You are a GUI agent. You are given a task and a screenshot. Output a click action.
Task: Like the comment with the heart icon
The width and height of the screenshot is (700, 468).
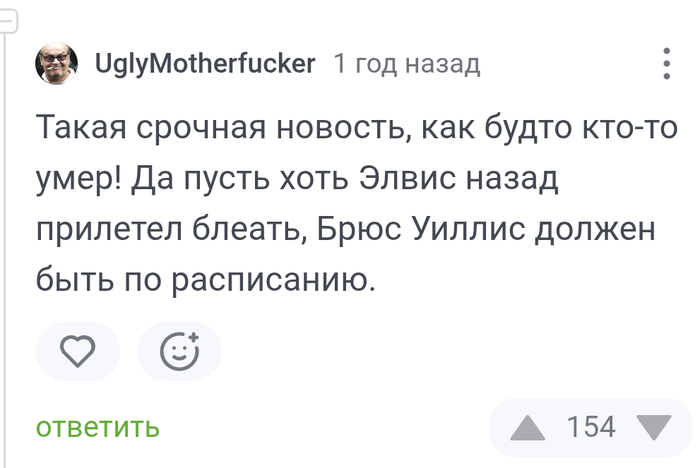tap(78, 351)
